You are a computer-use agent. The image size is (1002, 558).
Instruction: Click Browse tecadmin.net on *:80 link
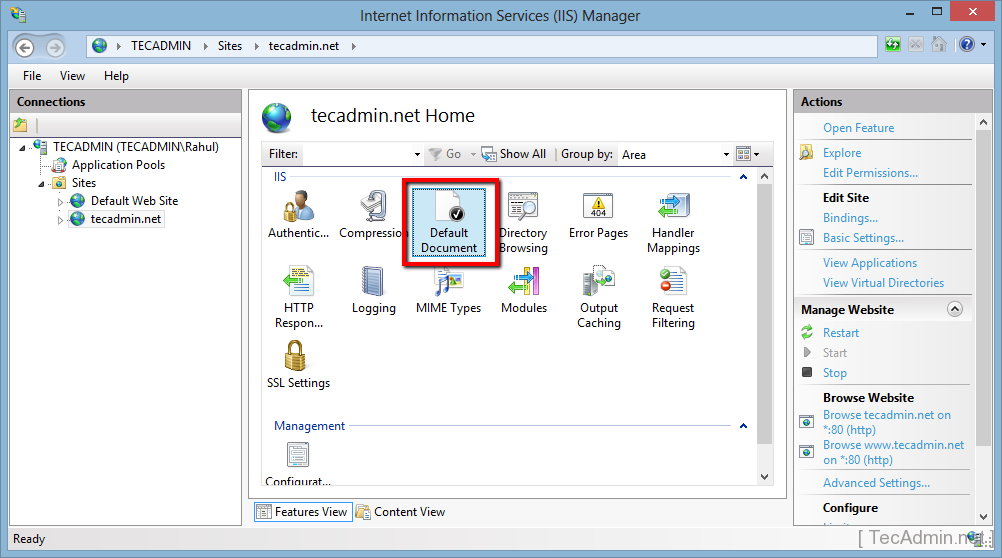pos(886,422)
